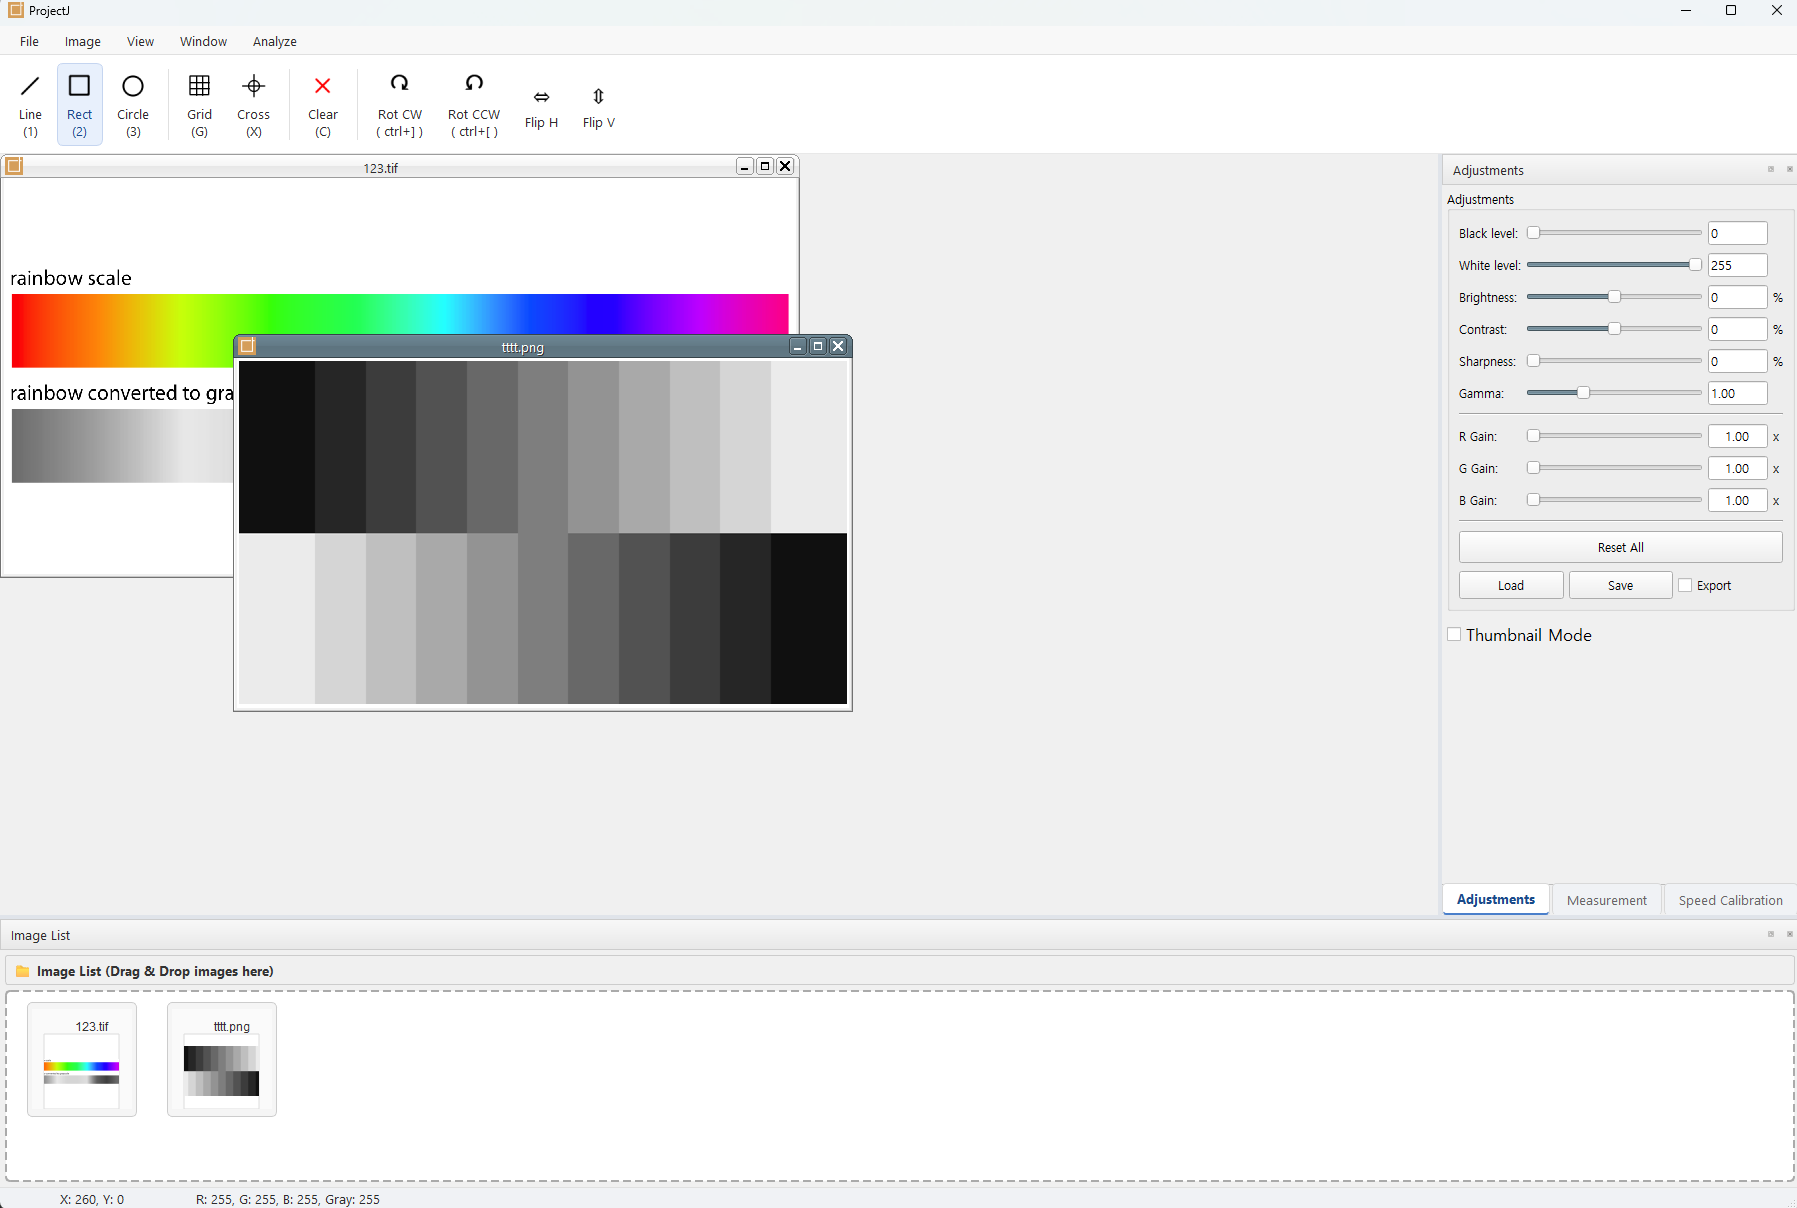Flip the image vertically
This screenshot has width=1797, height=1208.
(x=598, y=106)
